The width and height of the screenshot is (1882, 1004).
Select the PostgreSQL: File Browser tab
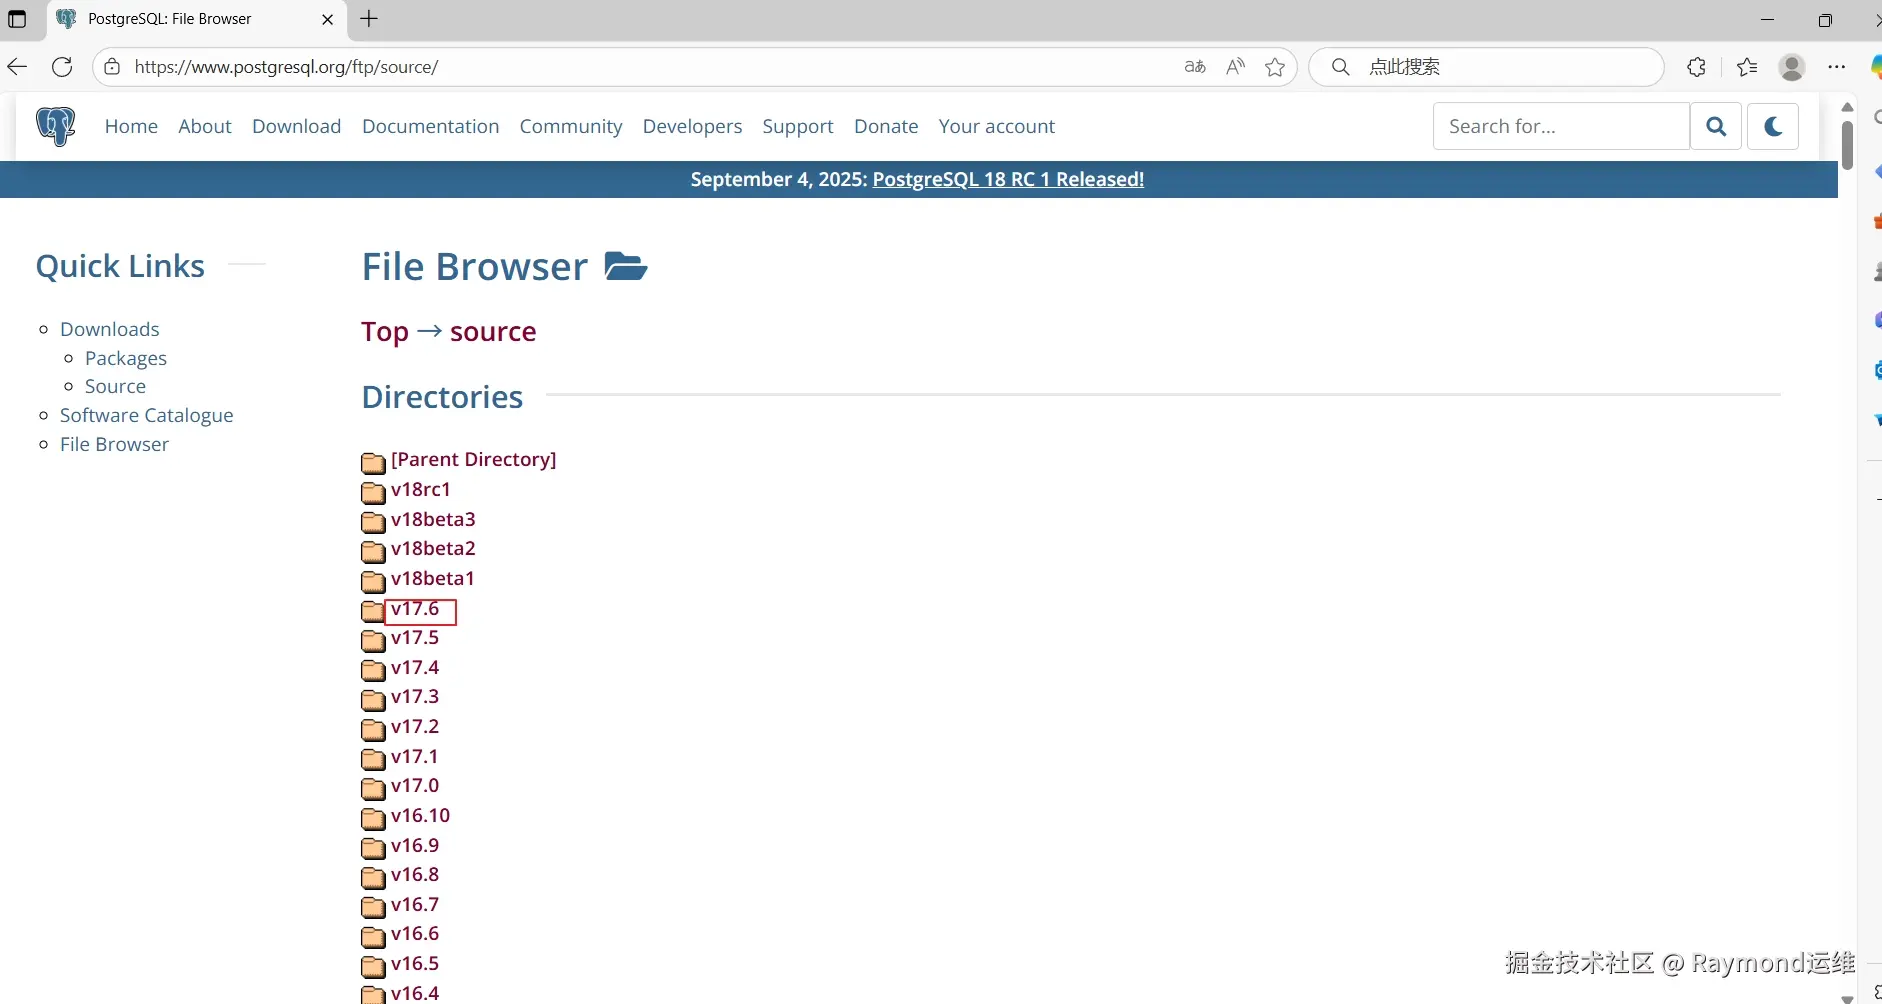197,19
